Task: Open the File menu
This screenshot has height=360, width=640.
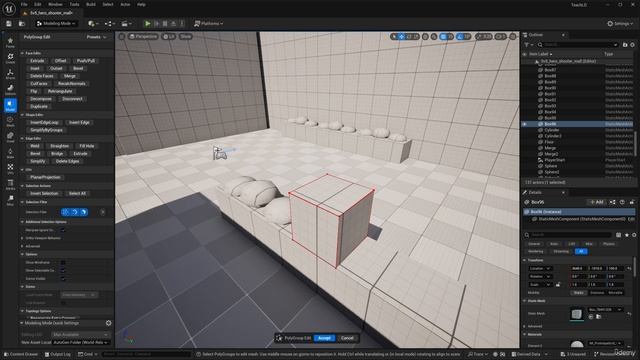Action: 24,4
